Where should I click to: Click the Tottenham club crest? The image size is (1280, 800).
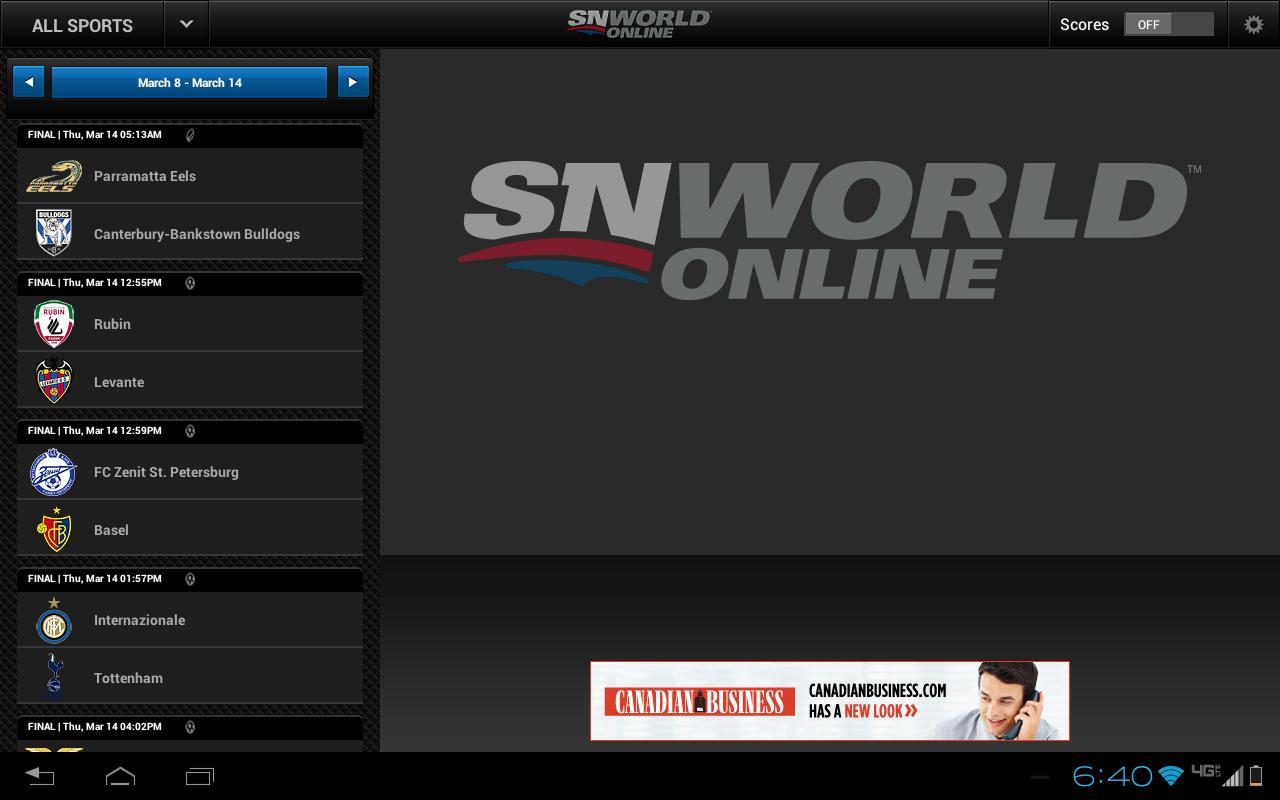coord(54,674)
